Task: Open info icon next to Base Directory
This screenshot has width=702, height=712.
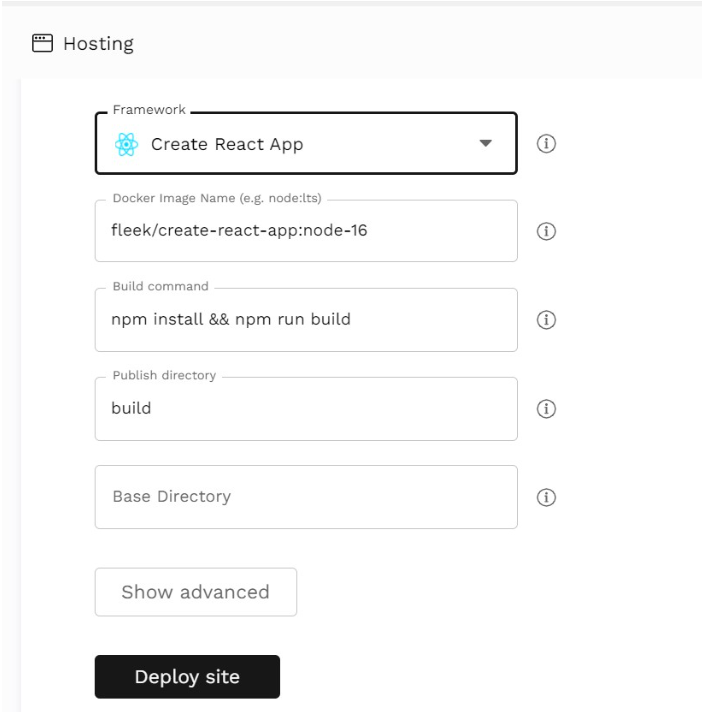Action: (546, 497)
